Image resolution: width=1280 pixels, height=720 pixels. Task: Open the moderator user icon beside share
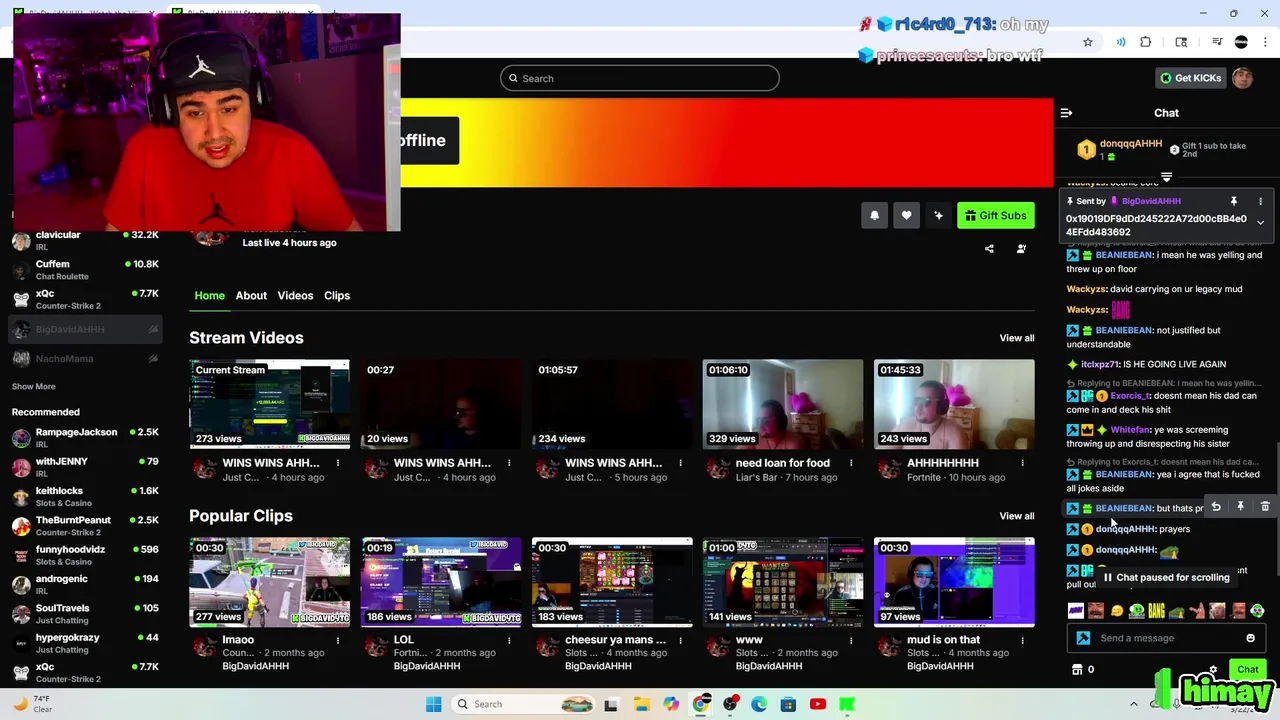(x=1021, y=249)
